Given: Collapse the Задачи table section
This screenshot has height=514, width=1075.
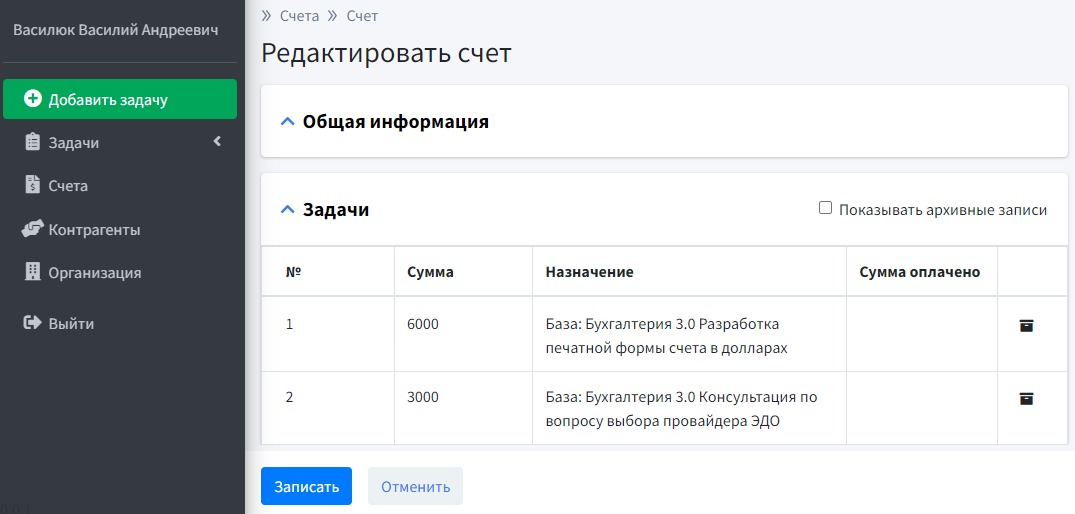Looking at the screenshot, I should pos(288,210).
